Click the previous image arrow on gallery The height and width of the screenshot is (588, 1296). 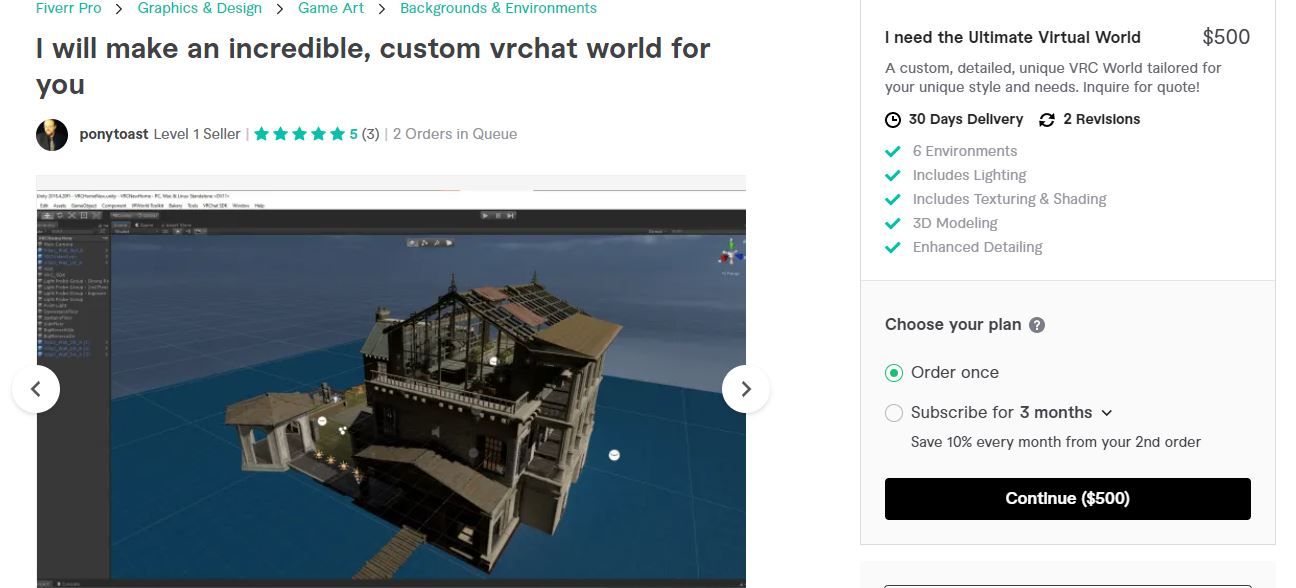tap(36, 389)
